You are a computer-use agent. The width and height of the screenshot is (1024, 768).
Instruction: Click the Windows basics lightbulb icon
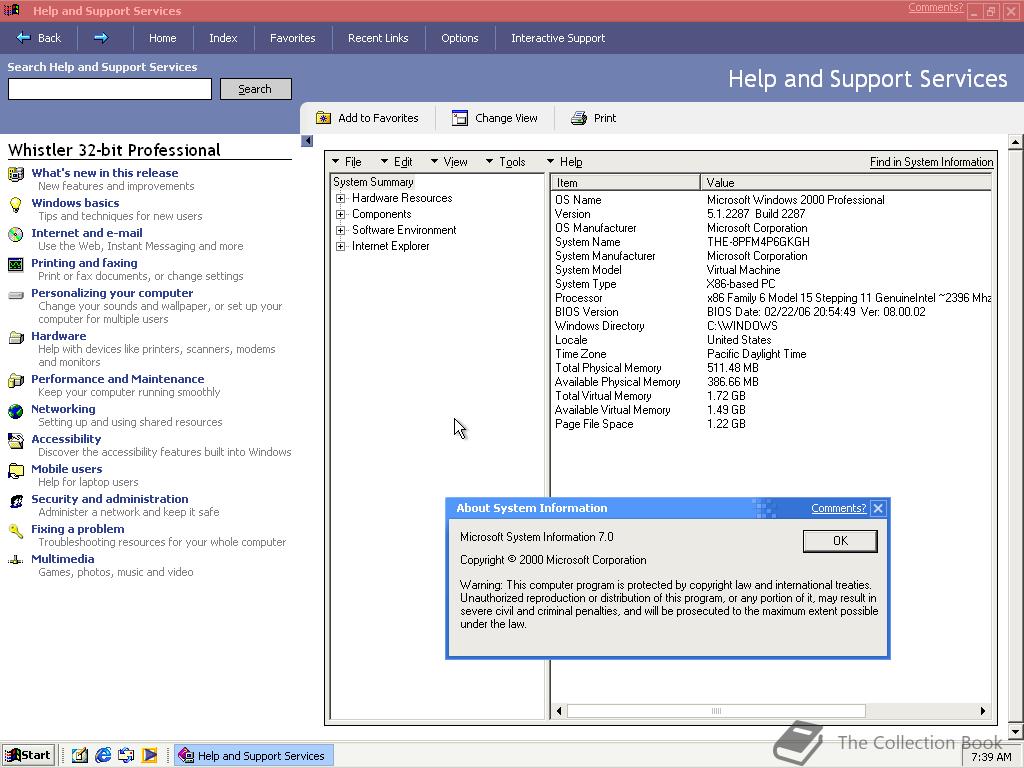(x=16, y=204)
